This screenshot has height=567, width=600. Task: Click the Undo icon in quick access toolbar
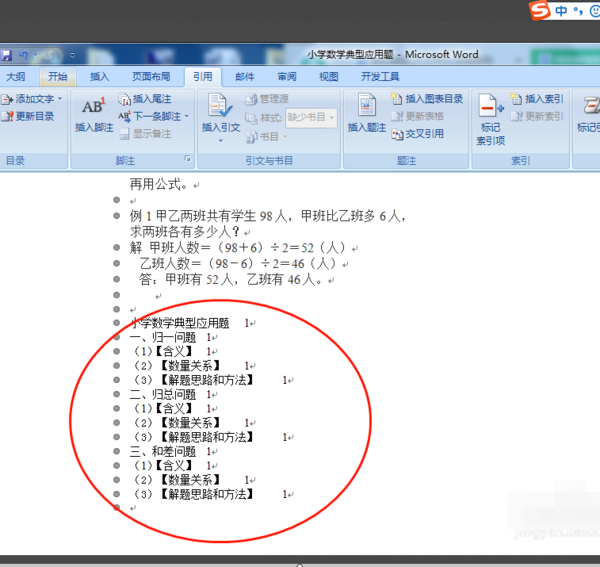[24, 55]
